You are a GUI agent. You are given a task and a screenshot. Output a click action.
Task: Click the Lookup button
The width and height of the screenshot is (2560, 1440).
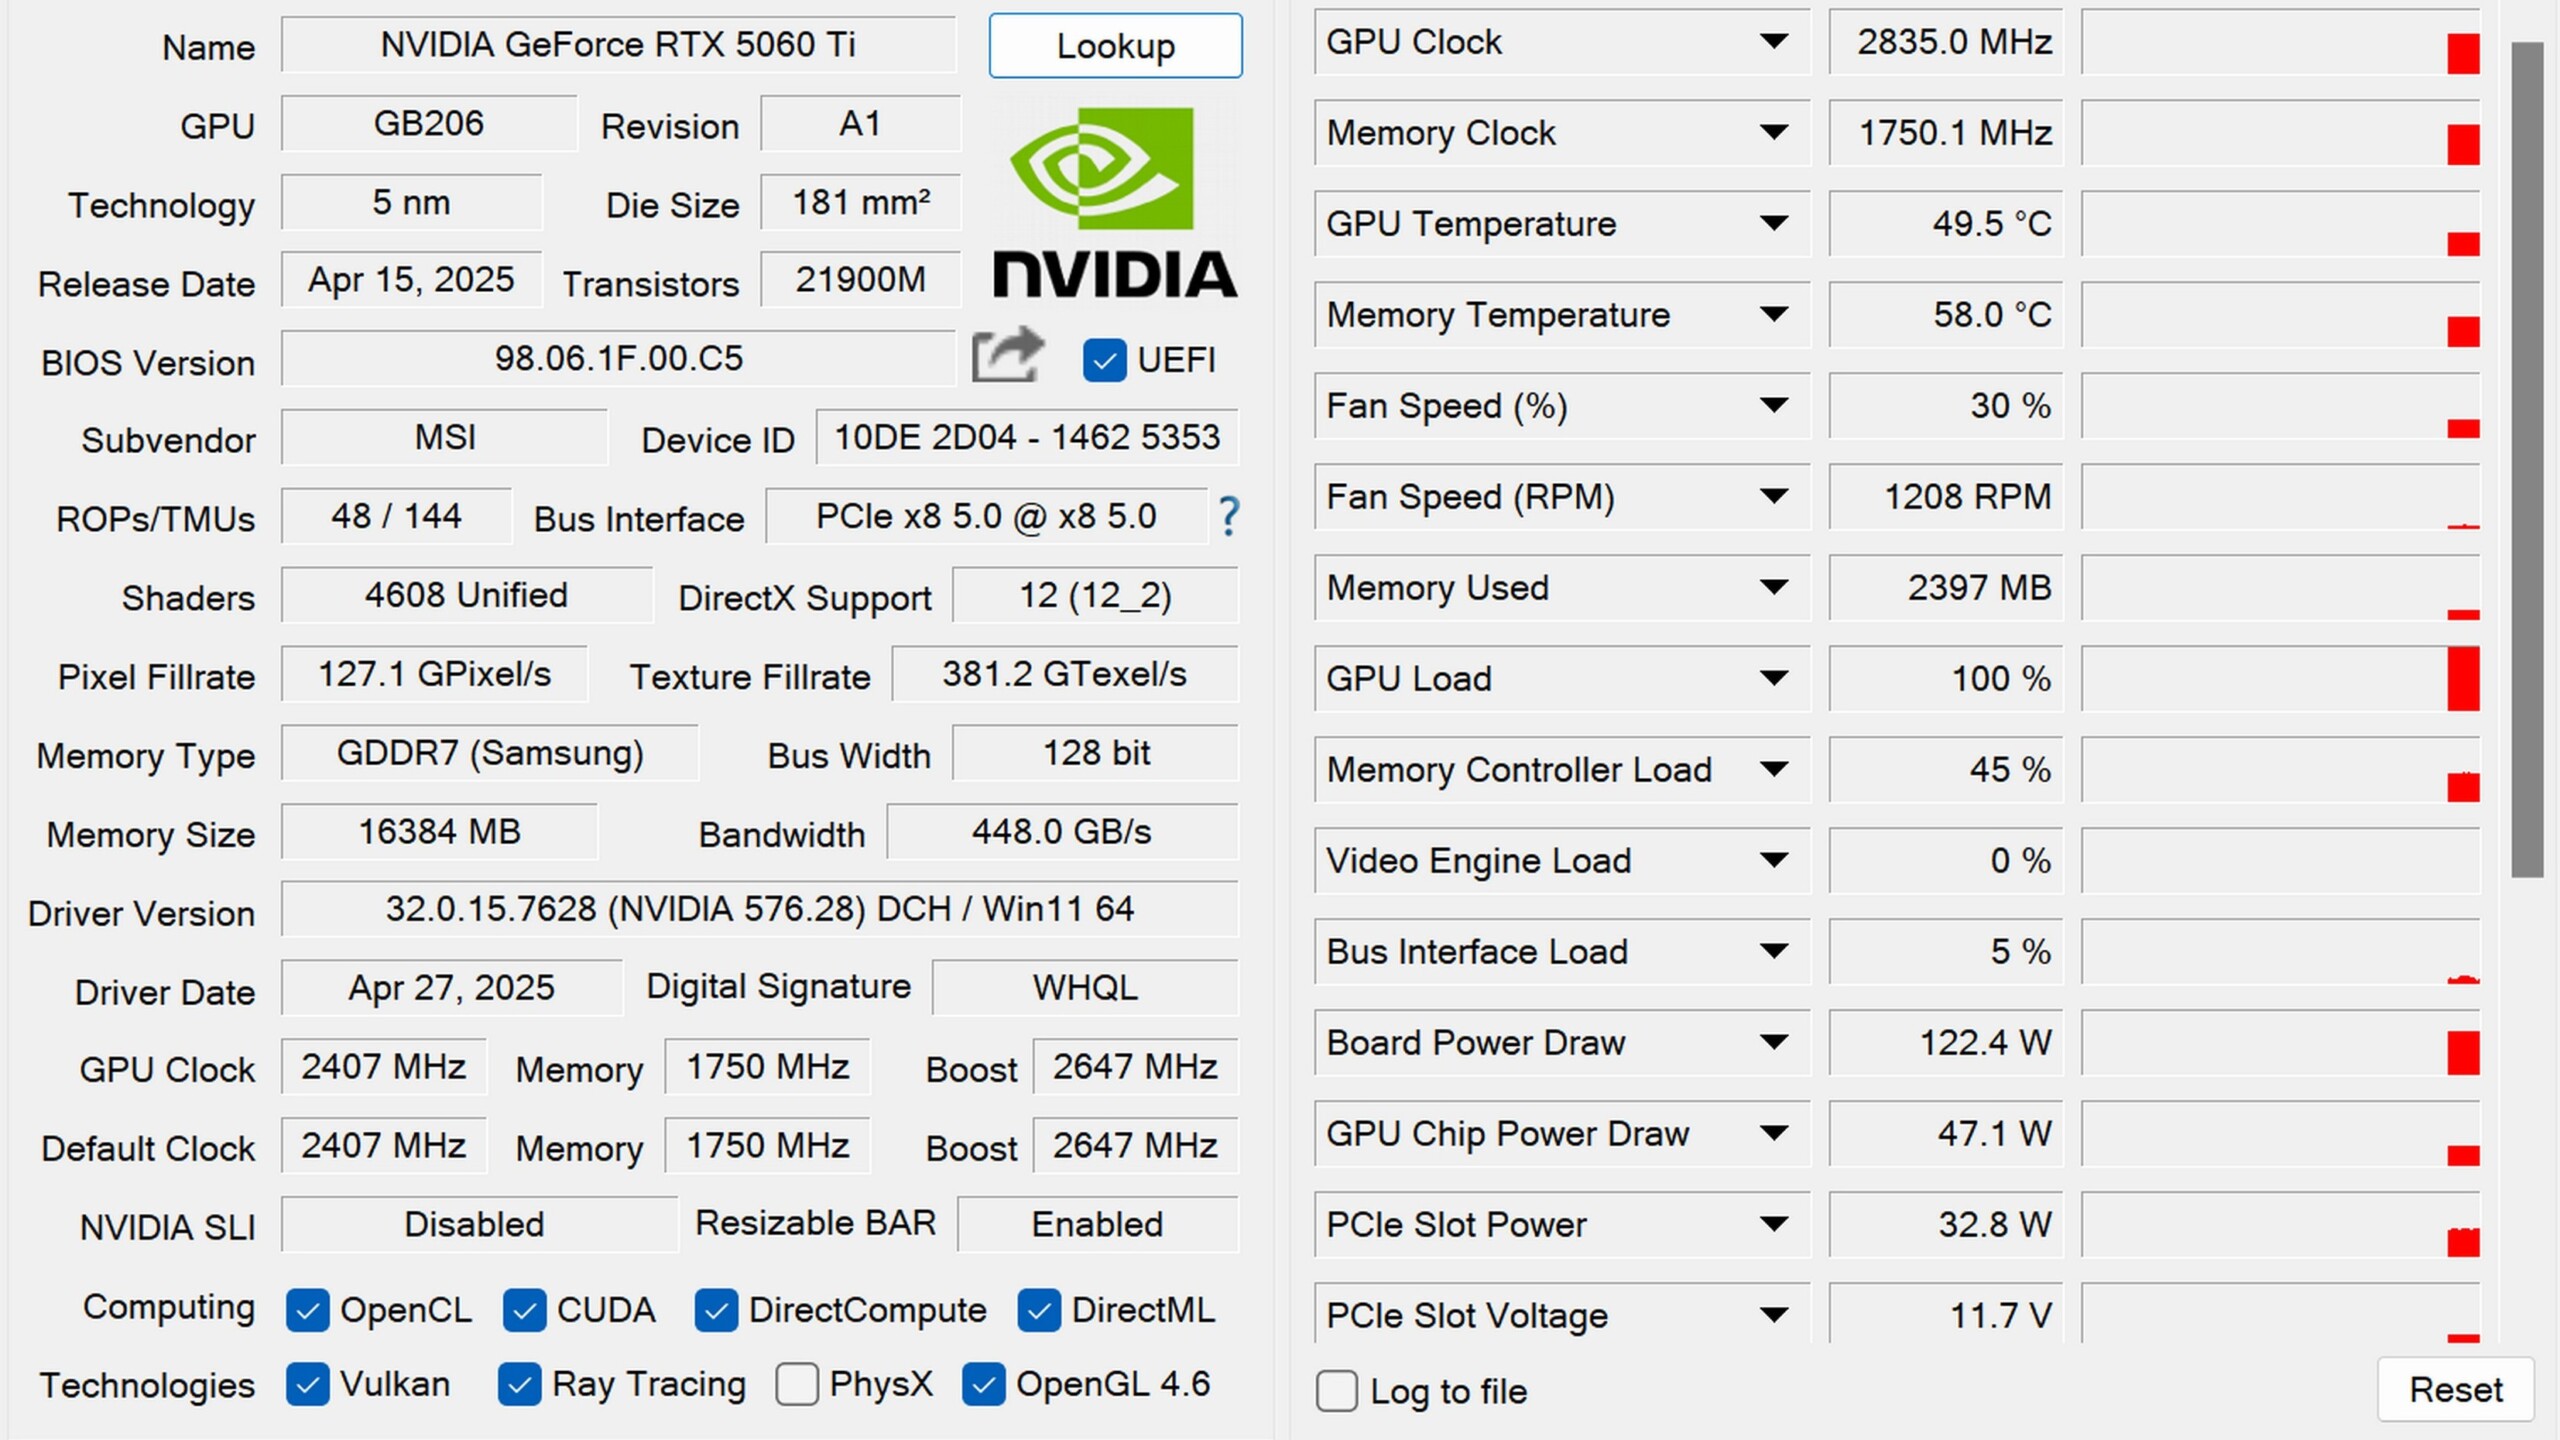click(1115, 46)
